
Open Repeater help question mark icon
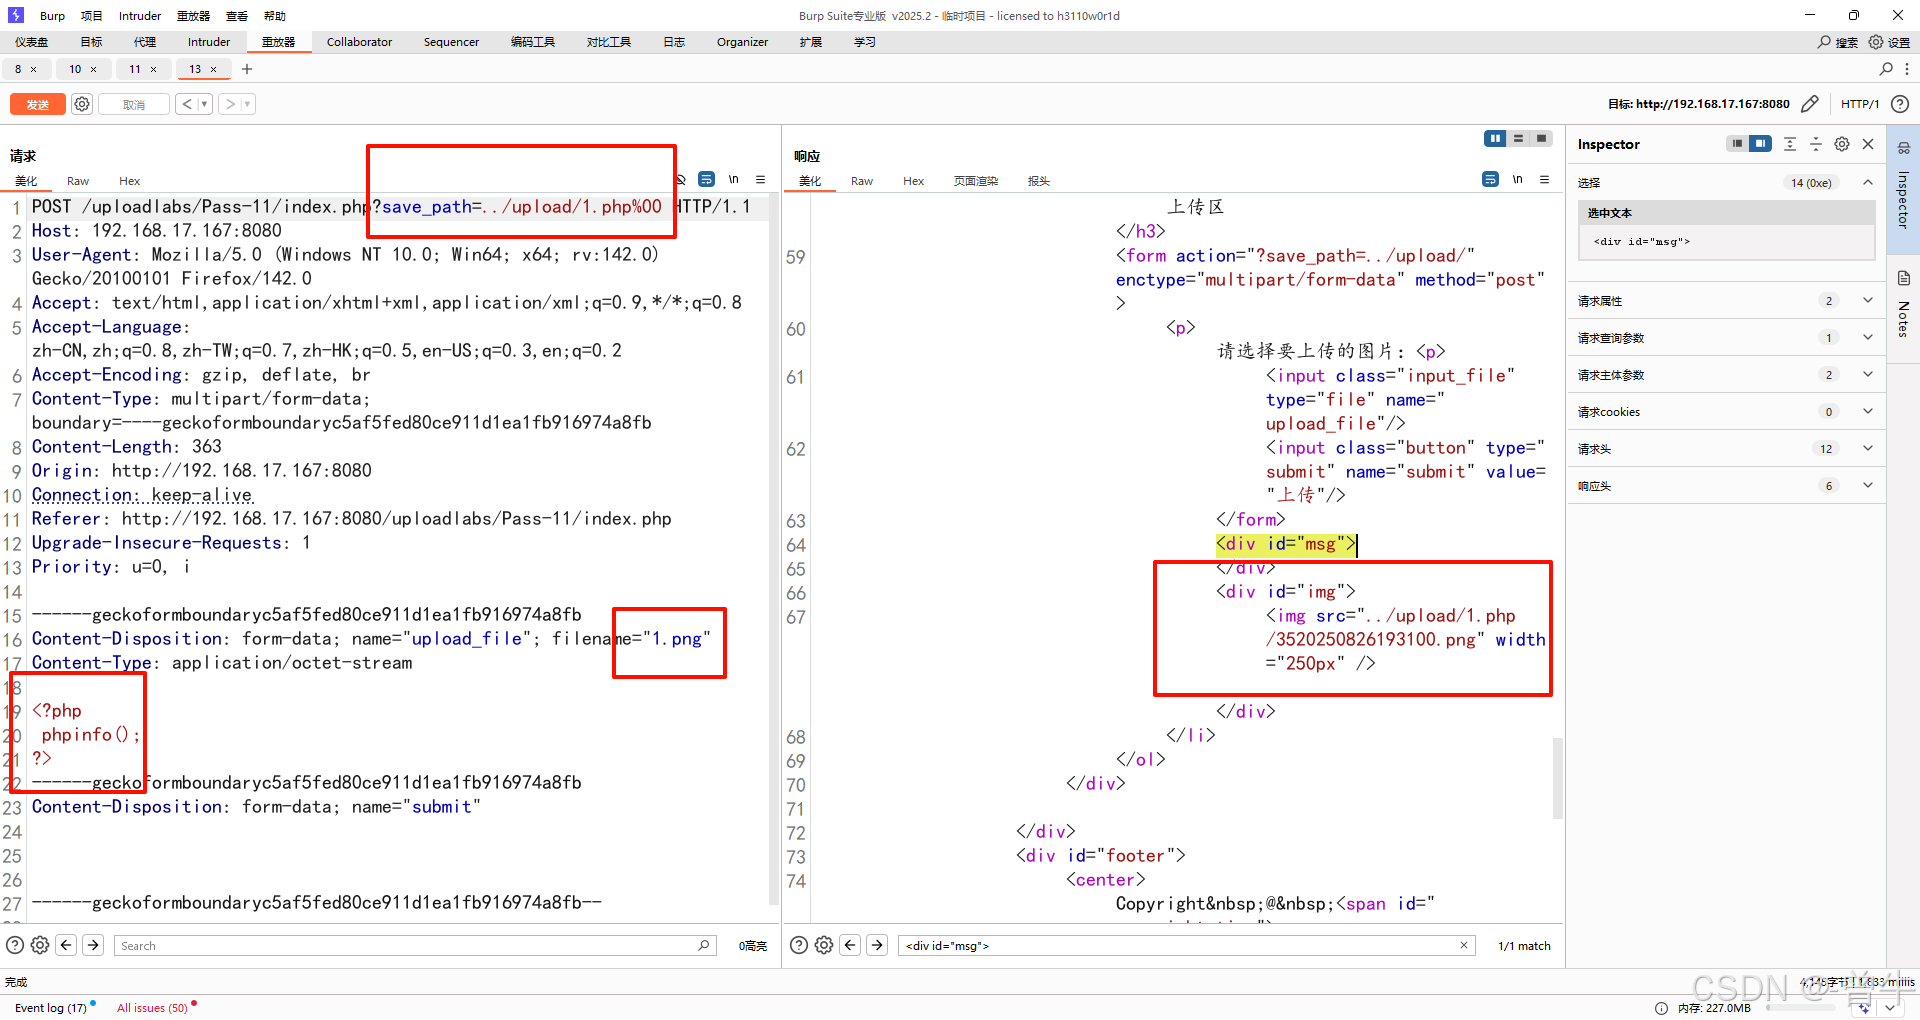pyautogui.click(x=1900, y=104)
